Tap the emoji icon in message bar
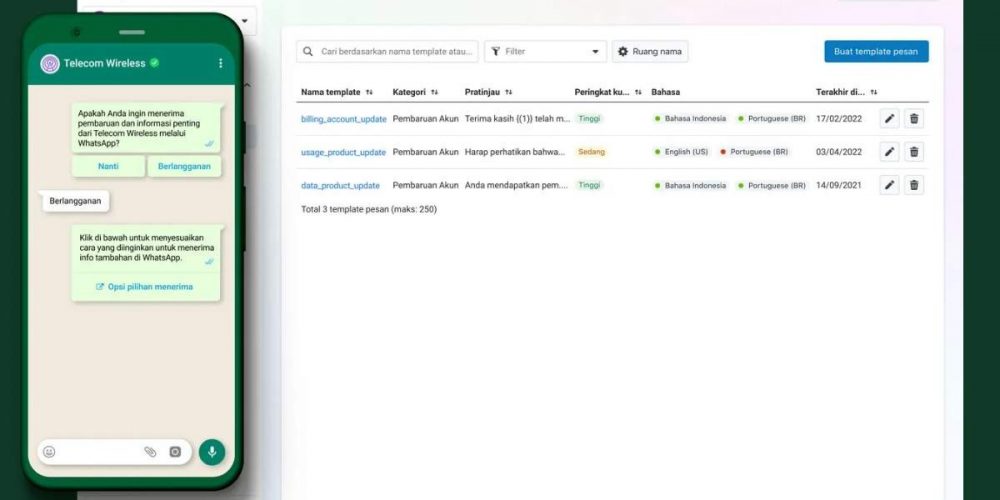The width and height of the screenshot is (1000, 500). coord(49,452)
